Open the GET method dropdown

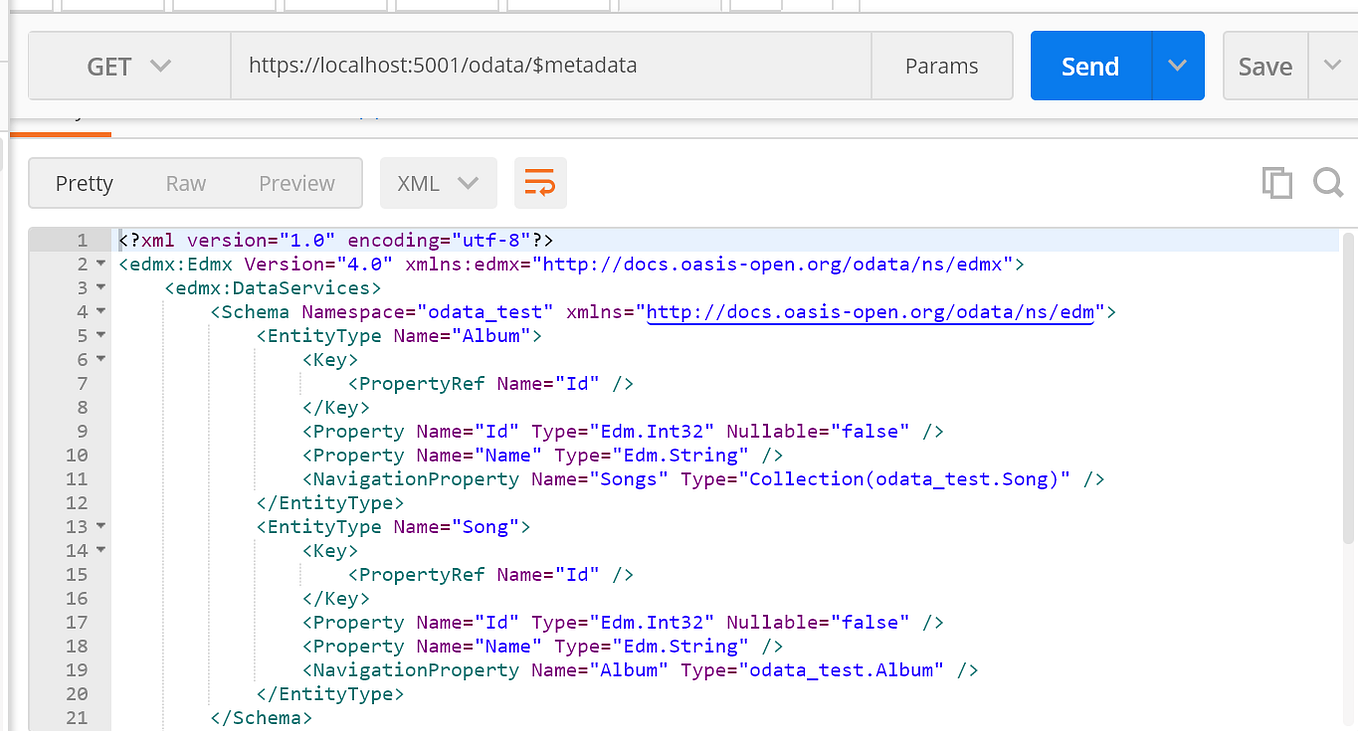click(130, 66)
